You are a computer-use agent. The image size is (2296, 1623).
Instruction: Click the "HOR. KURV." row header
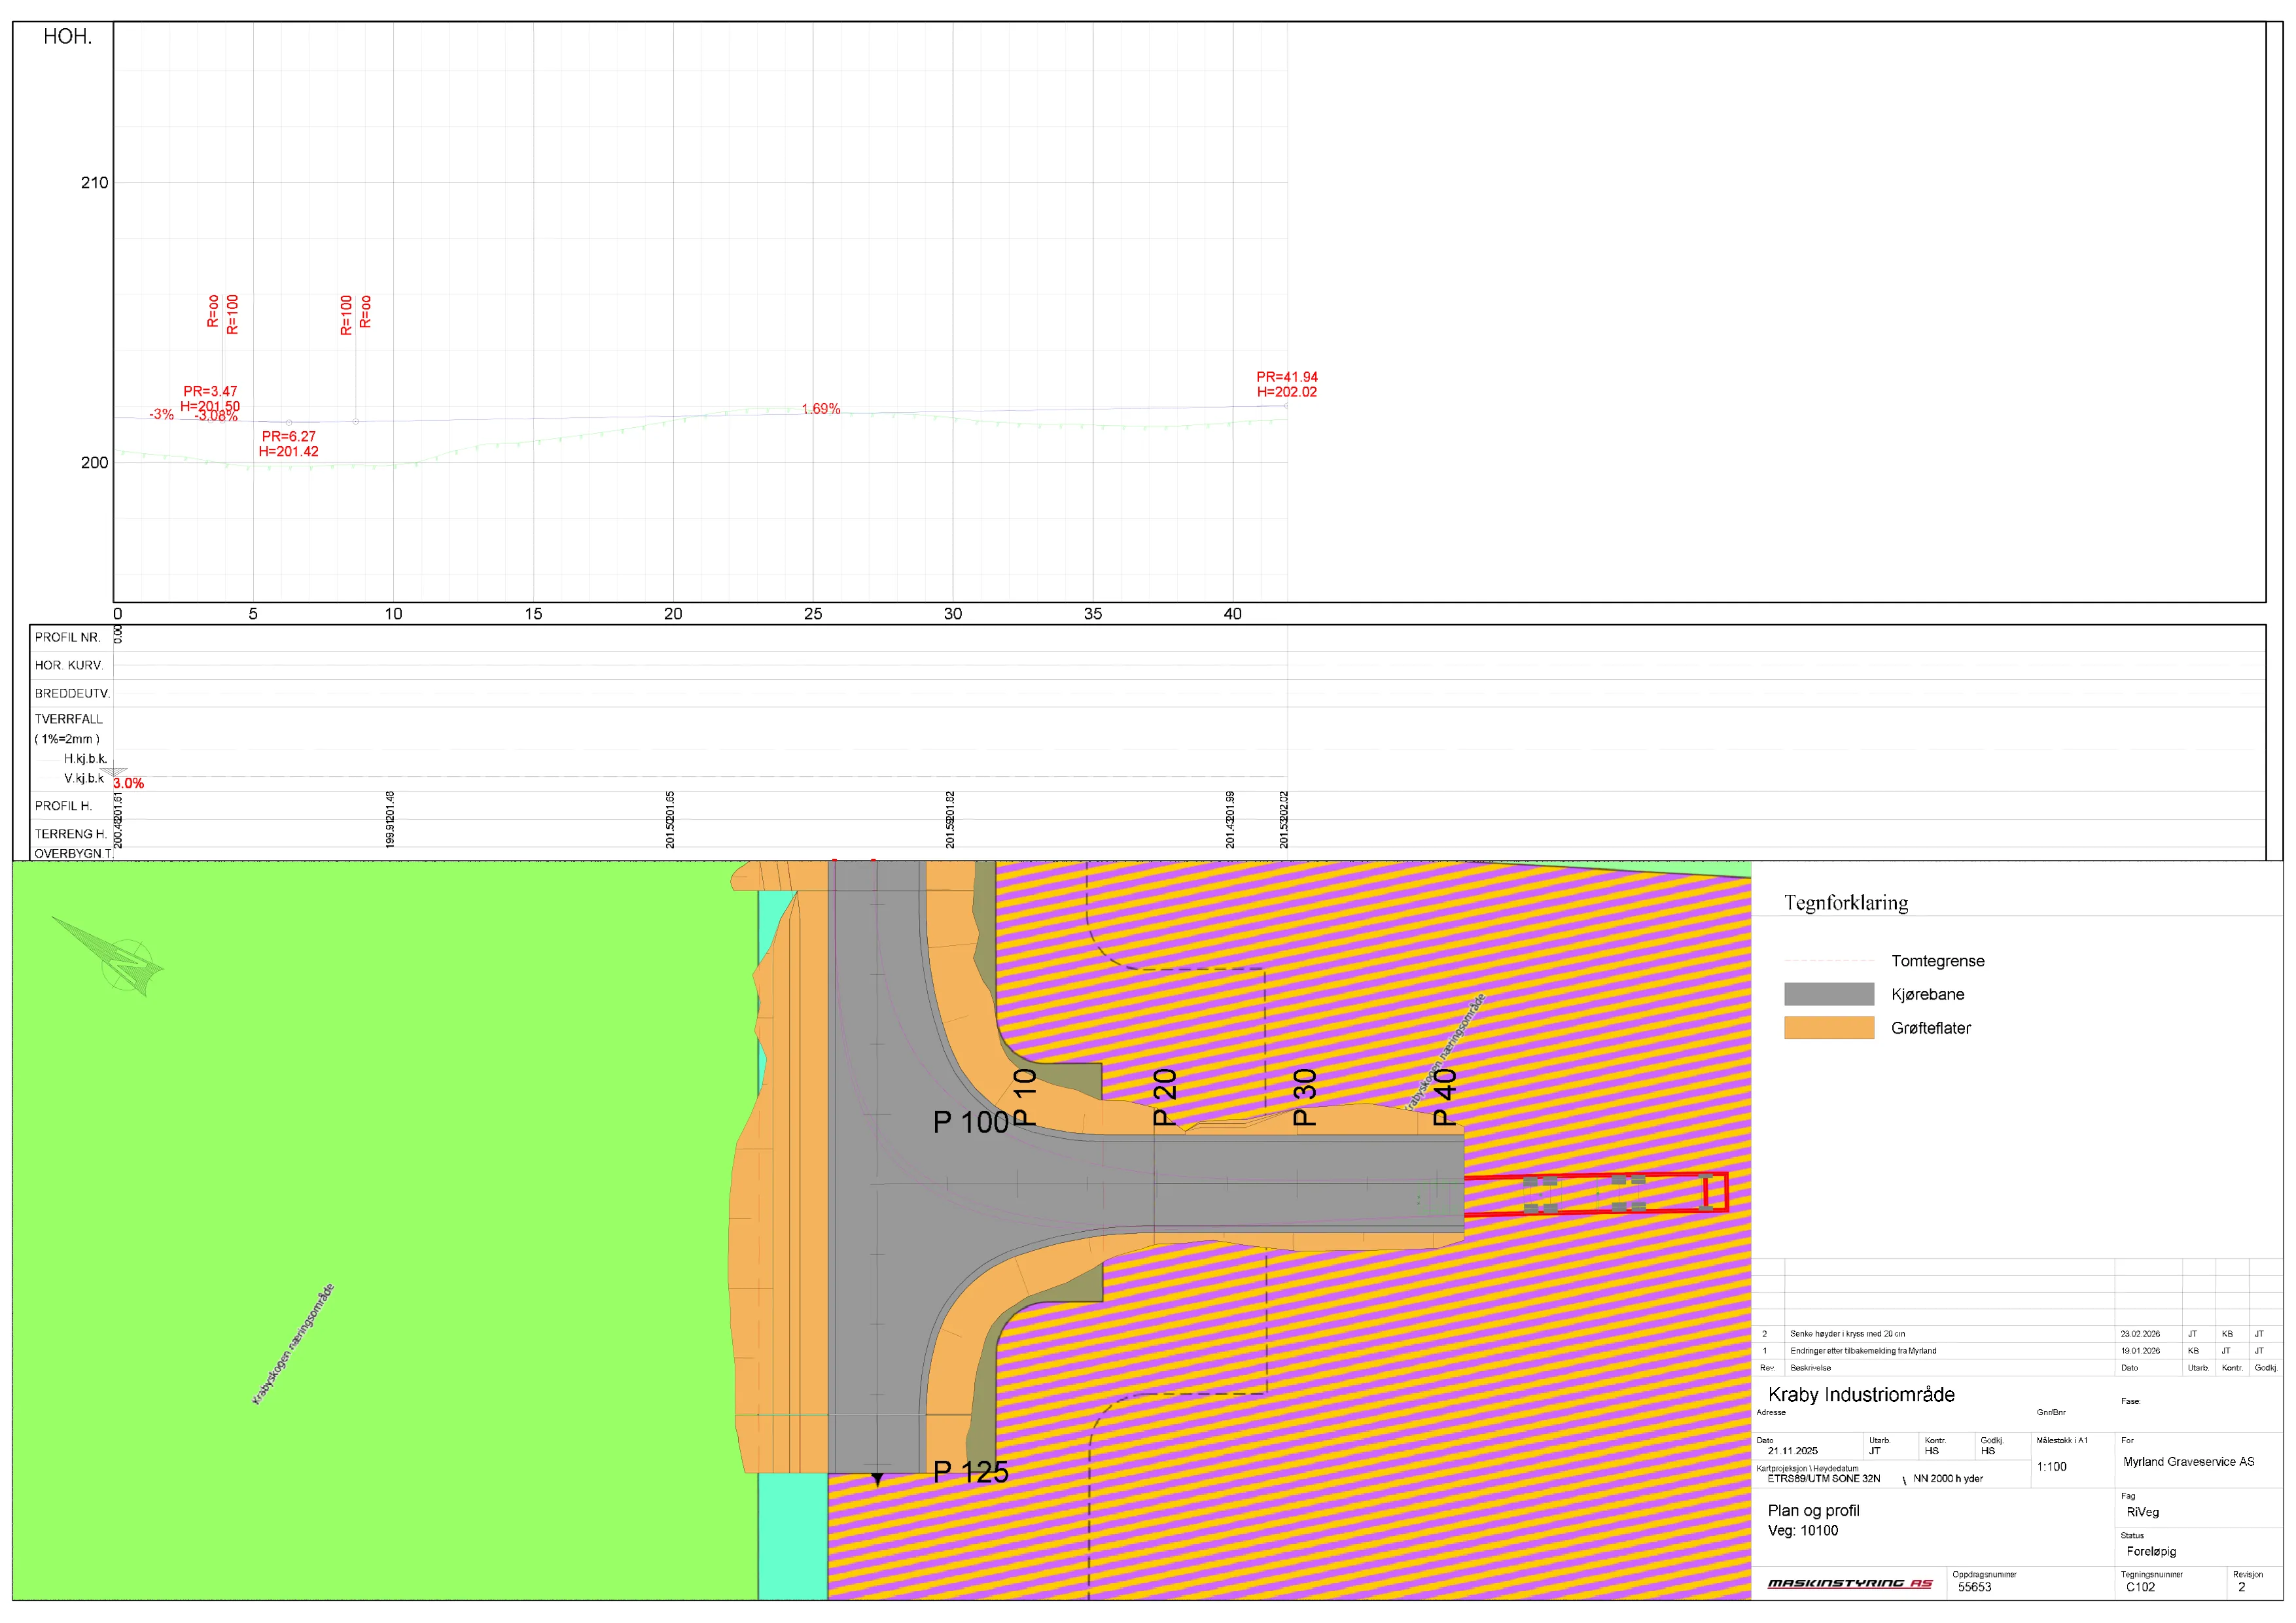point(68,666)
